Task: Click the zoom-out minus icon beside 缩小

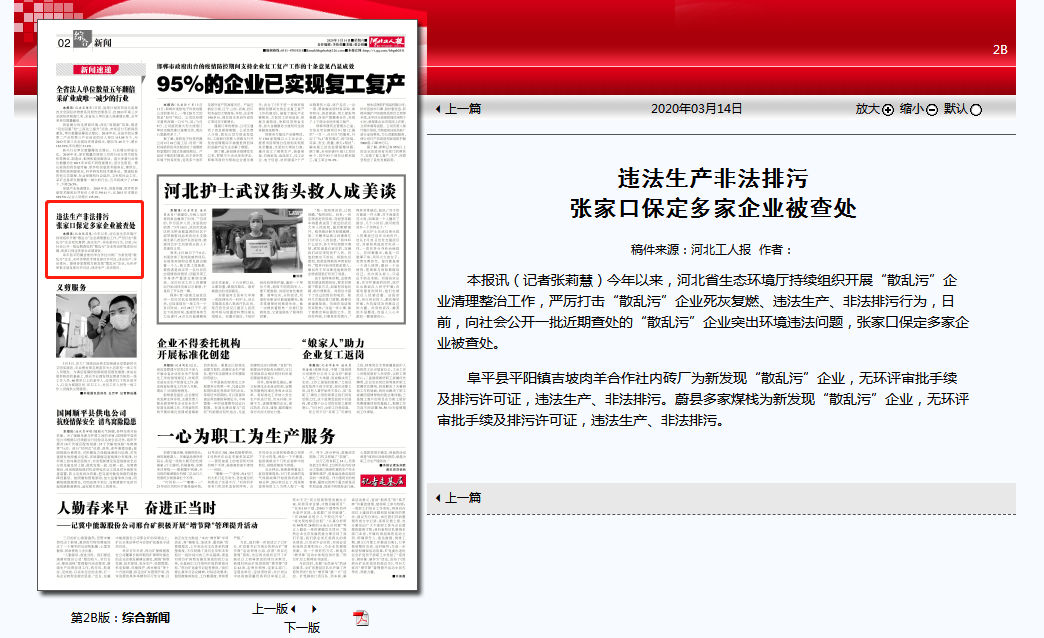Action: click(931, 110)
